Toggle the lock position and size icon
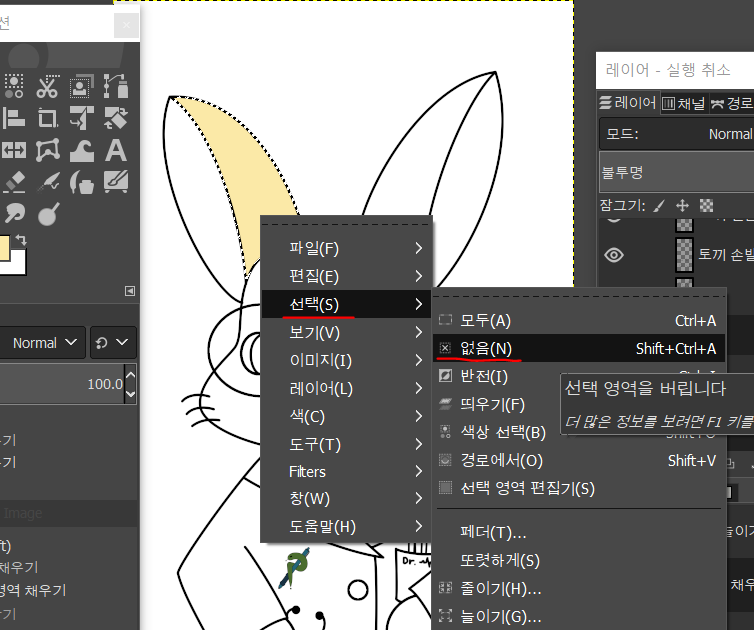This screenshot has height=630, width=754. (682, 206)
